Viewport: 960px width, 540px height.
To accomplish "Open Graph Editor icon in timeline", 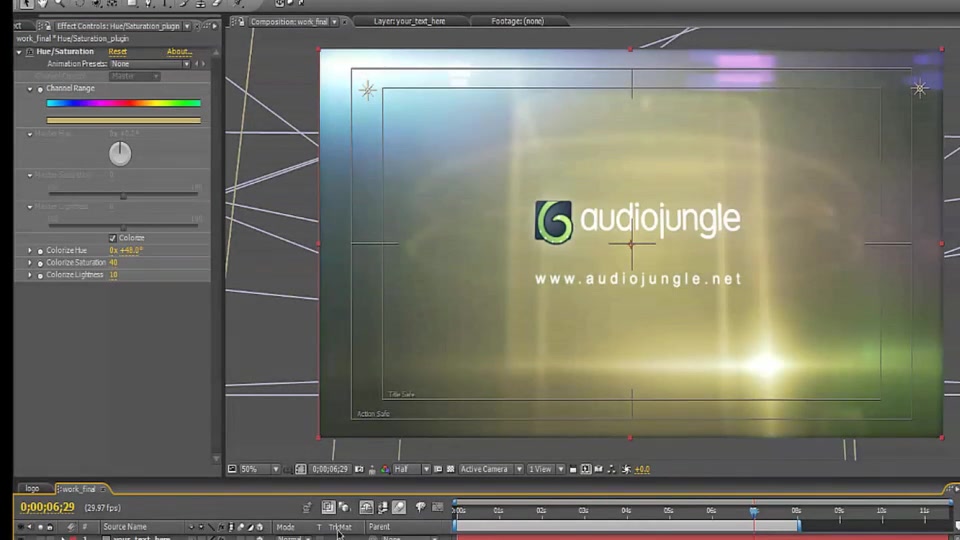I will 437,507.
